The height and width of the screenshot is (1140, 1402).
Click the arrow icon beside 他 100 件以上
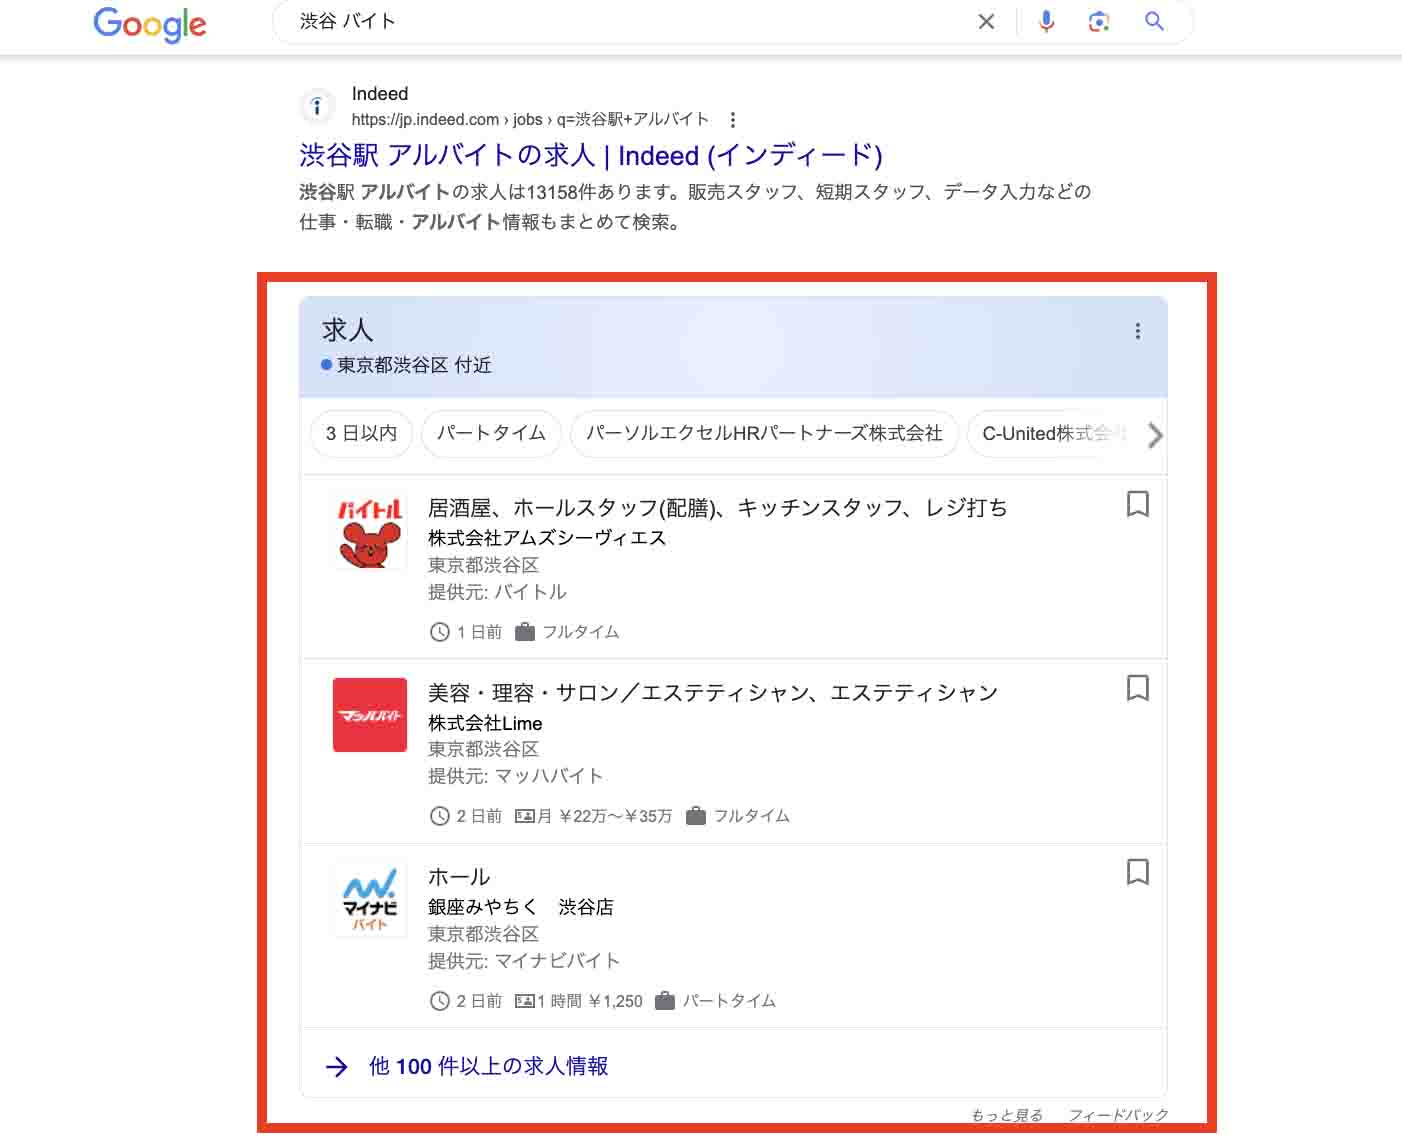click(337, 1067)
